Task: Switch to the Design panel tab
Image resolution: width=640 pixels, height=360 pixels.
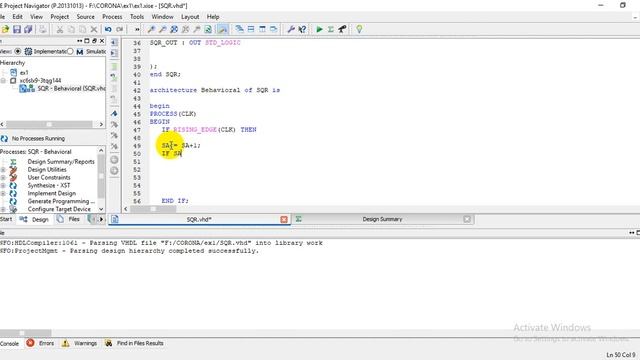Action: (35, 220)
